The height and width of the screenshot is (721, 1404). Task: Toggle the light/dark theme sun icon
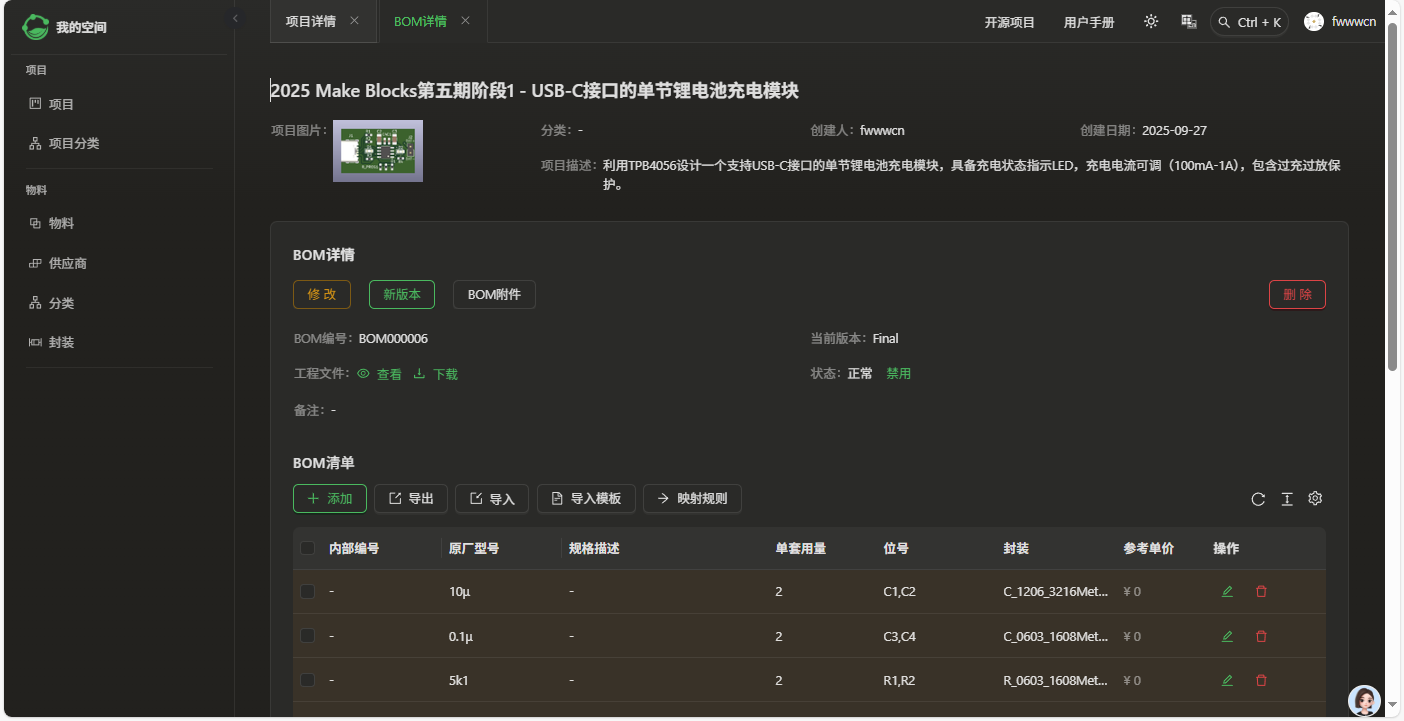pyautogui.click(x=1151, y=22)
